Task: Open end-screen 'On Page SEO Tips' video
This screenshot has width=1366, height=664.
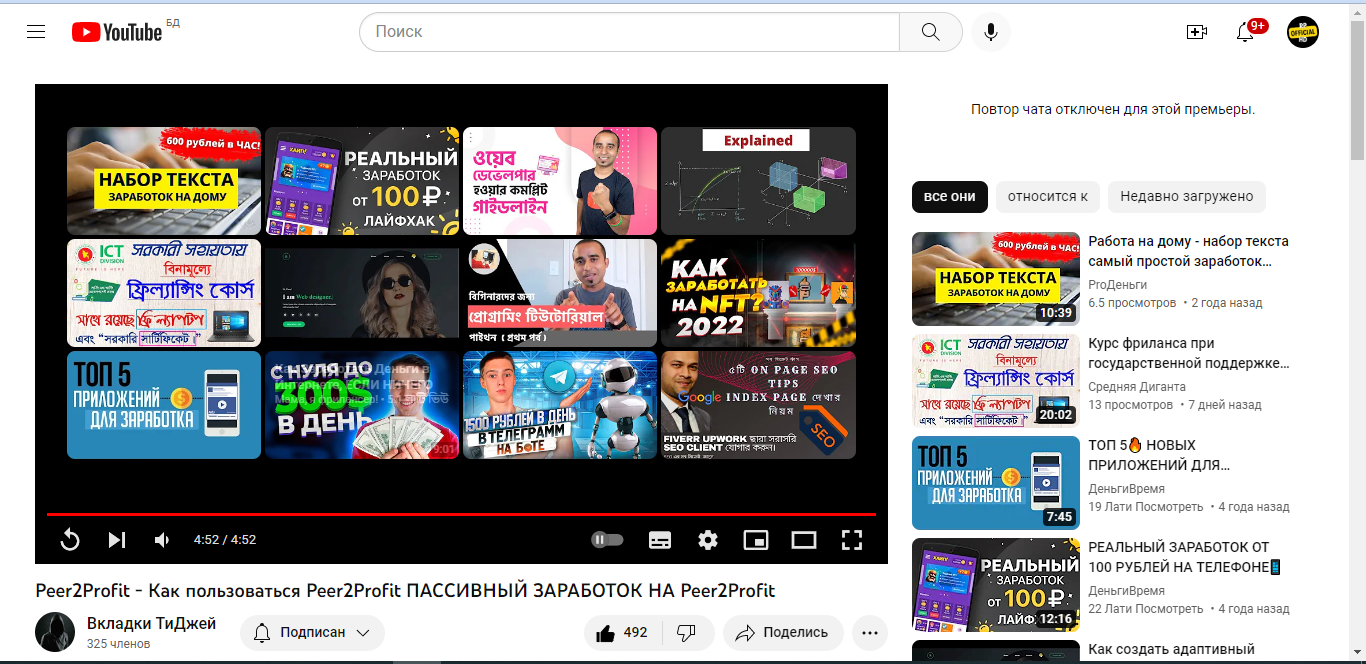Action: click(758, 405)
